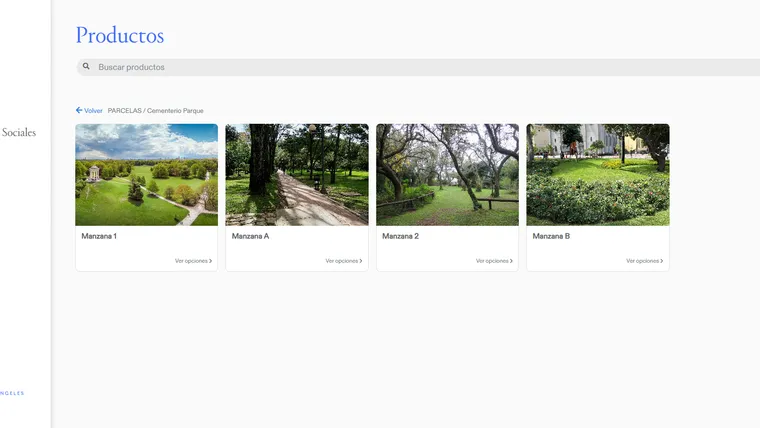760x428 pixels.
Task: Open the Manzana 2 woodland thumbnail
Action: [x=447, y=174]
